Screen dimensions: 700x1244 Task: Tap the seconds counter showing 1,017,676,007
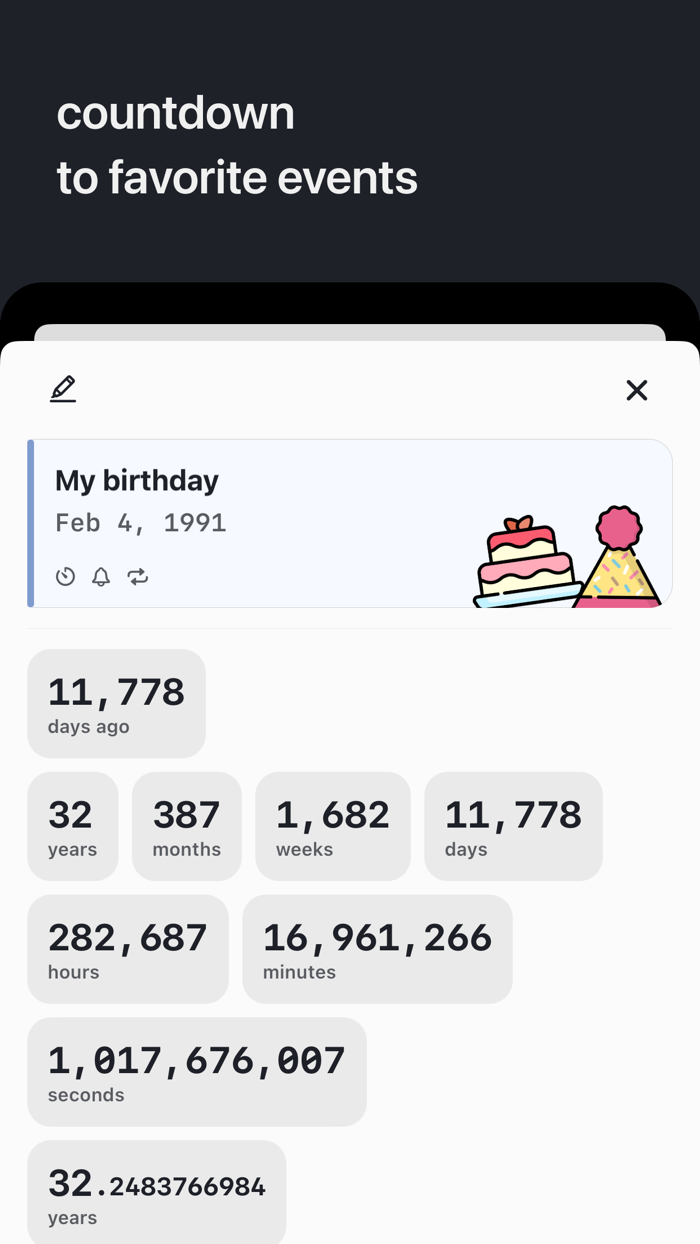coord(196,1071)
